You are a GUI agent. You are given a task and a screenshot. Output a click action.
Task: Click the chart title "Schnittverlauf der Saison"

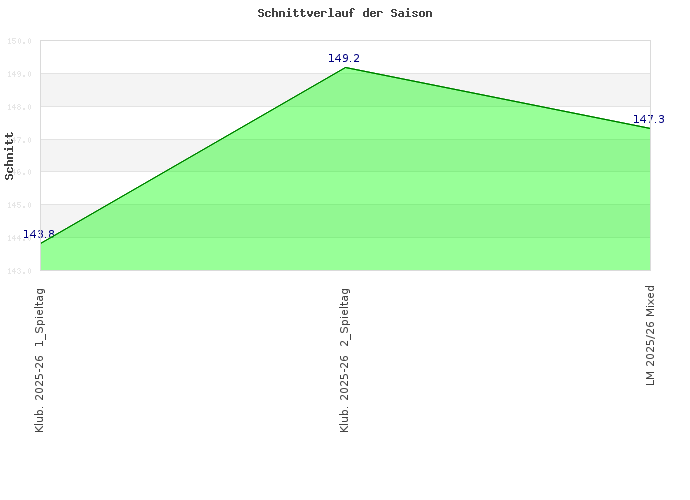pyautogui.click(x=345, y=14)
